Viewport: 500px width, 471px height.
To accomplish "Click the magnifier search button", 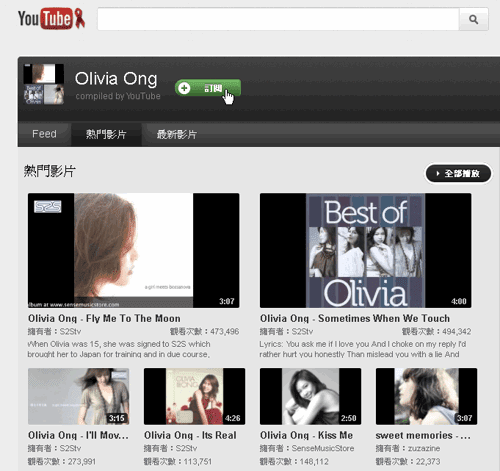I will (x=474, y=19).
